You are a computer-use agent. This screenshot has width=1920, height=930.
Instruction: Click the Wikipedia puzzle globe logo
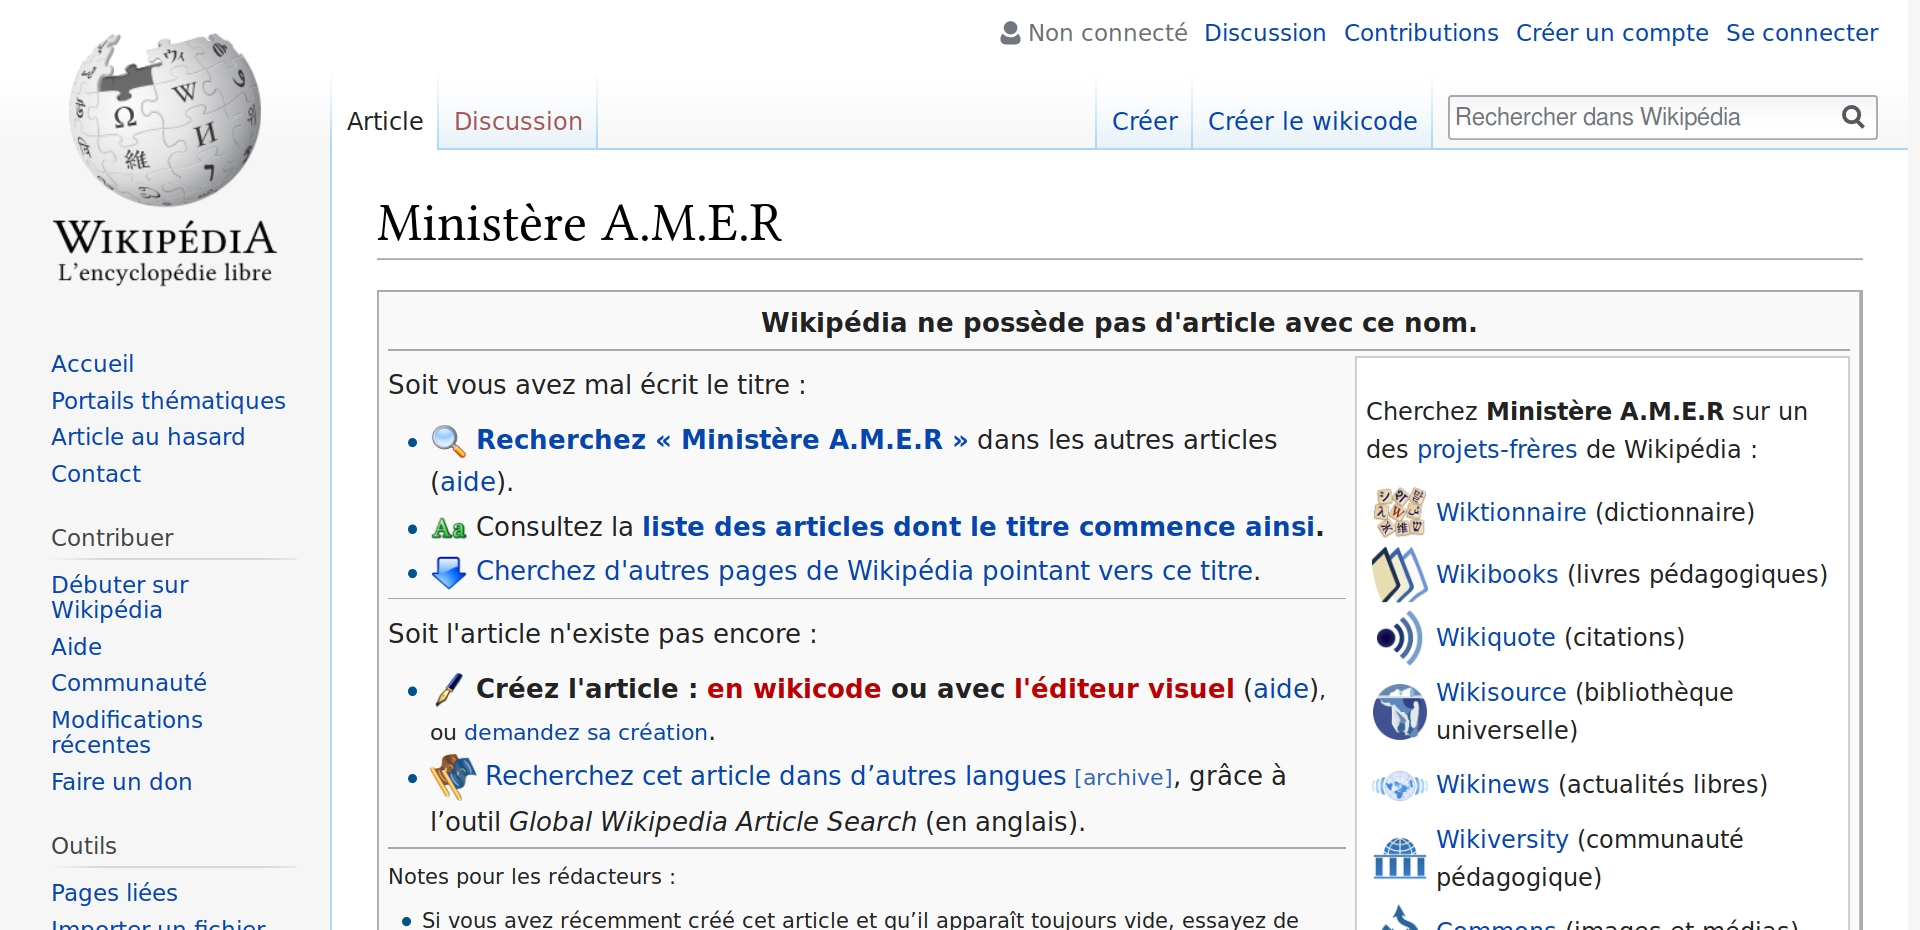[163, 120]
